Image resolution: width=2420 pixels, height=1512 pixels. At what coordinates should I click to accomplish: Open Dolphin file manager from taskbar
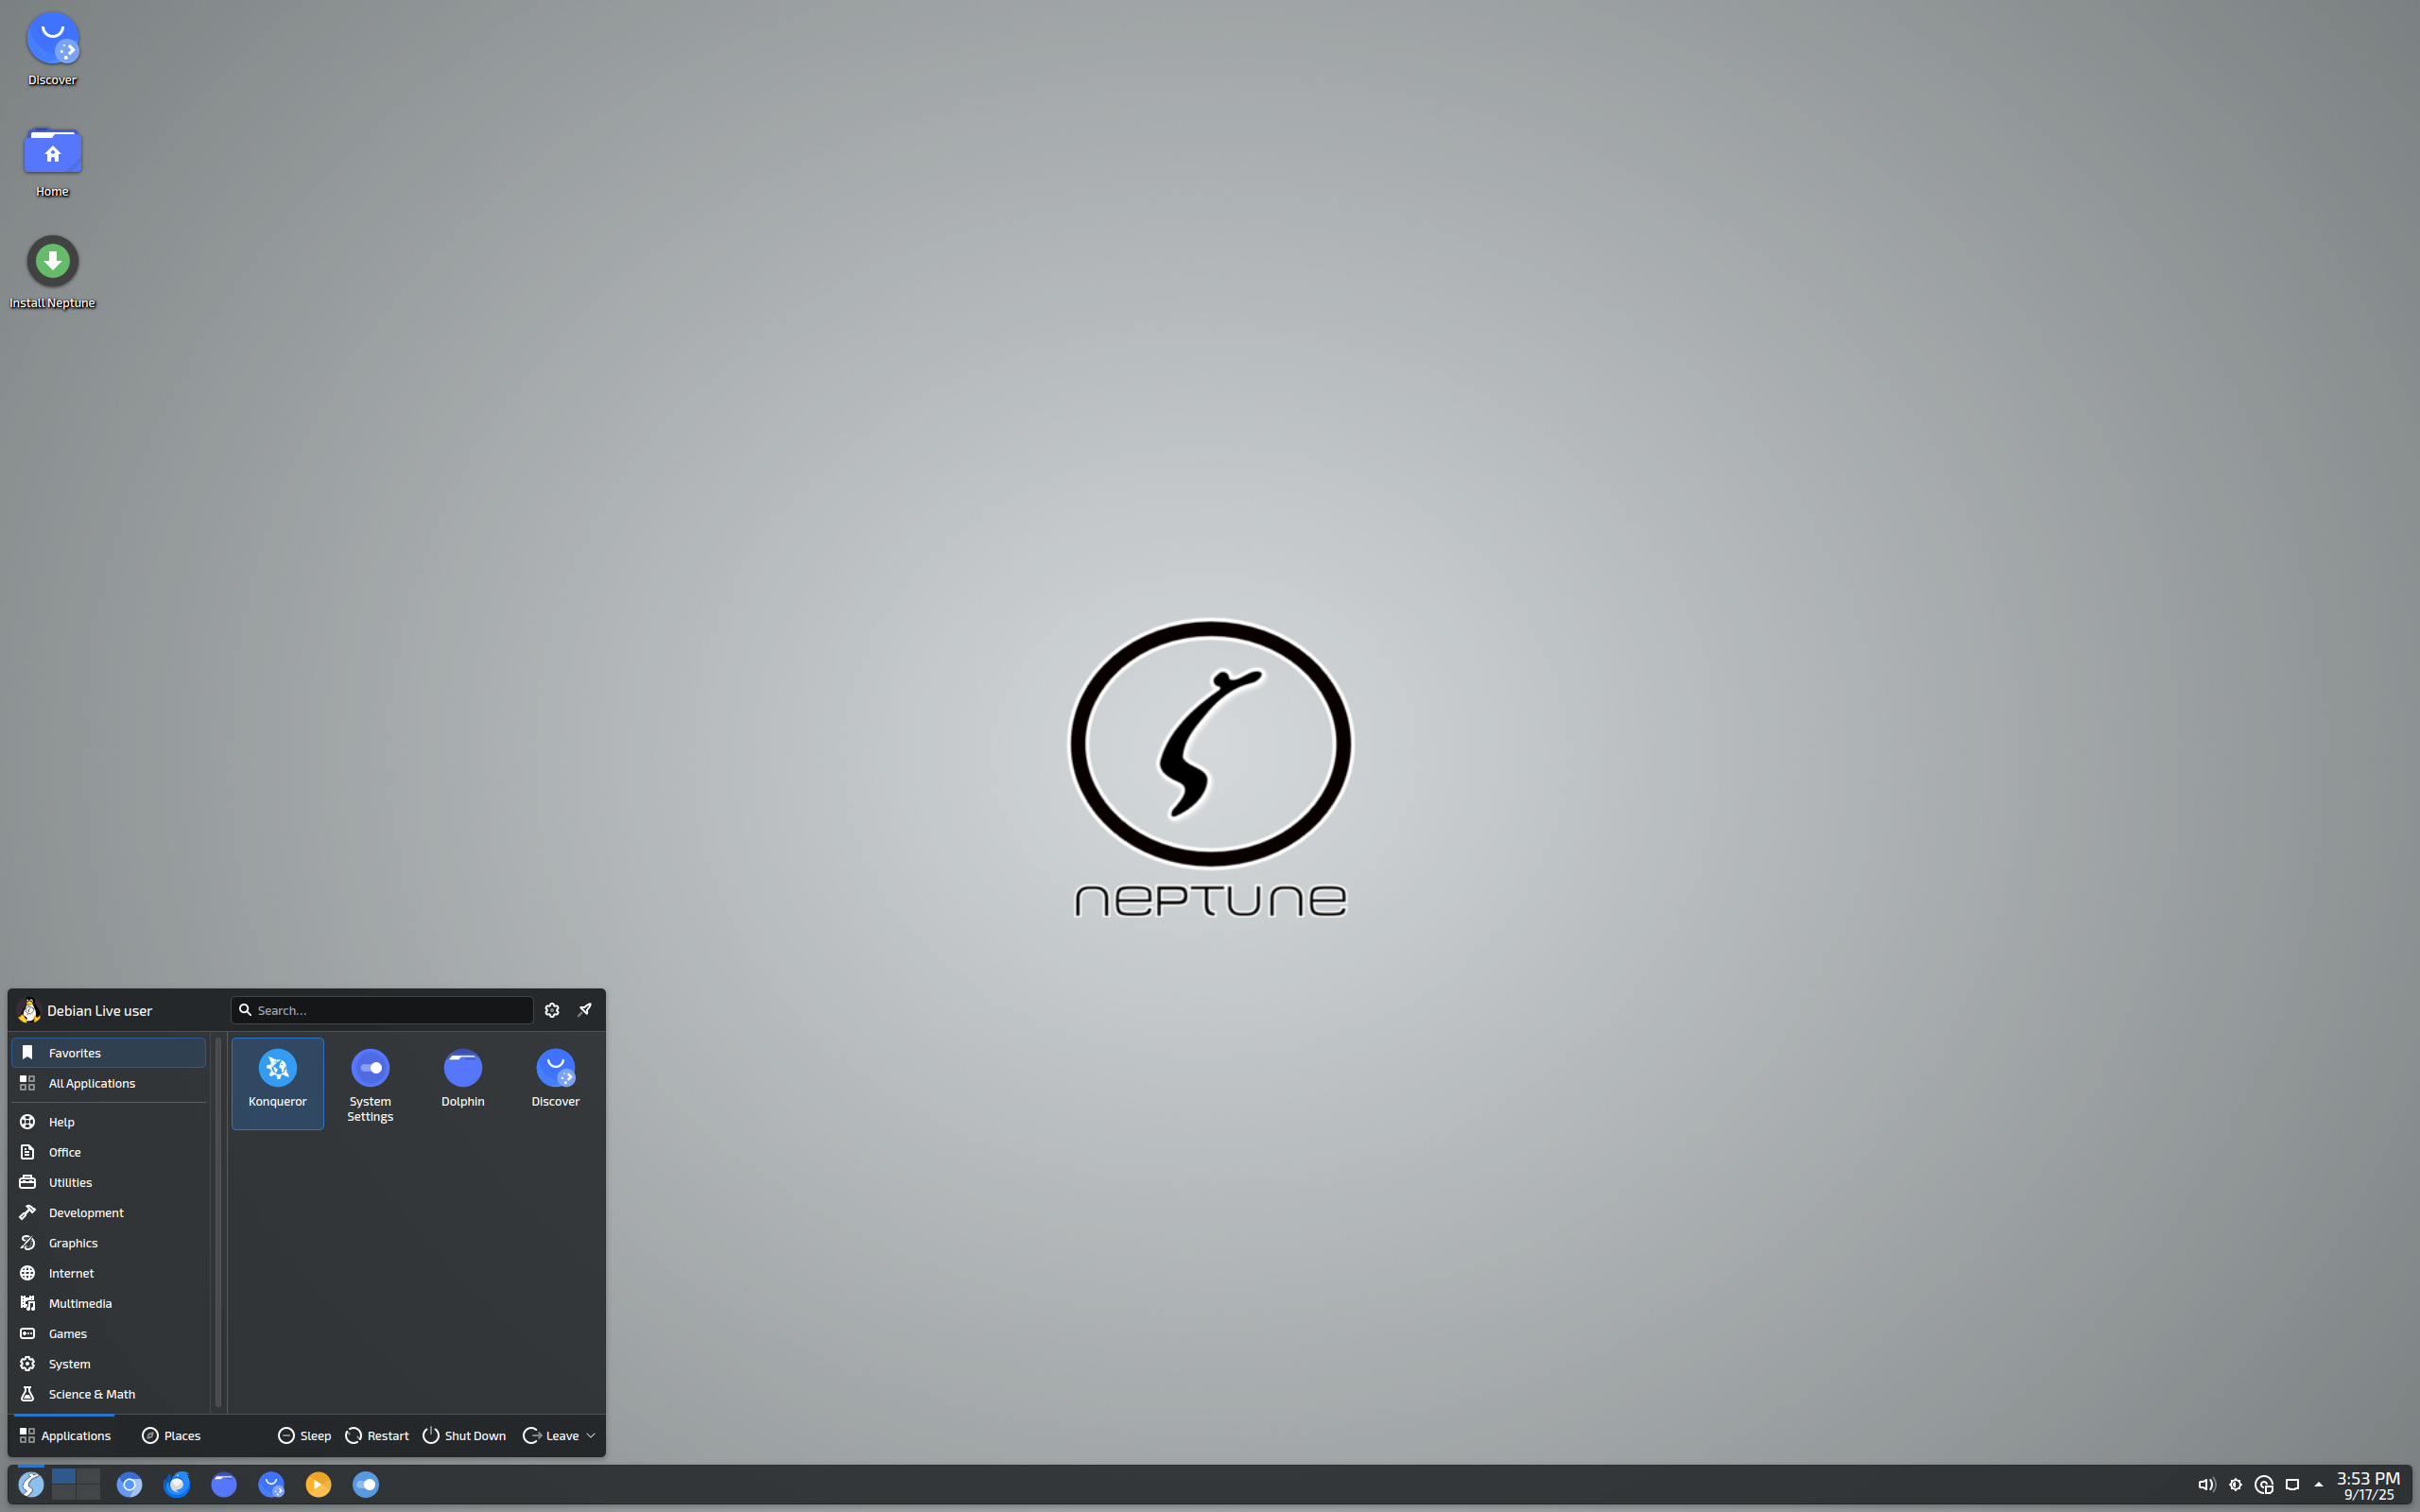(224, 1485)
